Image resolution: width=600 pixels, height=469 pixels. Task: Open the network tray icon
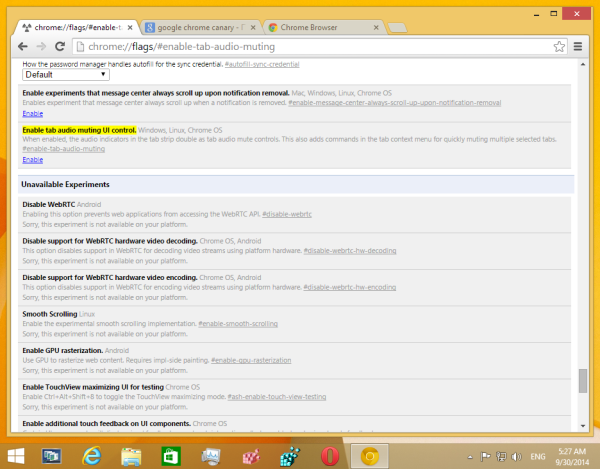501,456
